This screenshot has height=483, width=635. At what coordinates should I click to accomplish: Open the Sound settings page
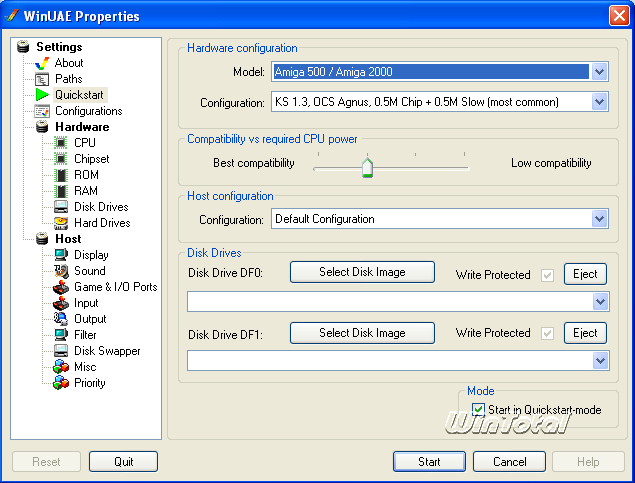[x=89, y=271]
